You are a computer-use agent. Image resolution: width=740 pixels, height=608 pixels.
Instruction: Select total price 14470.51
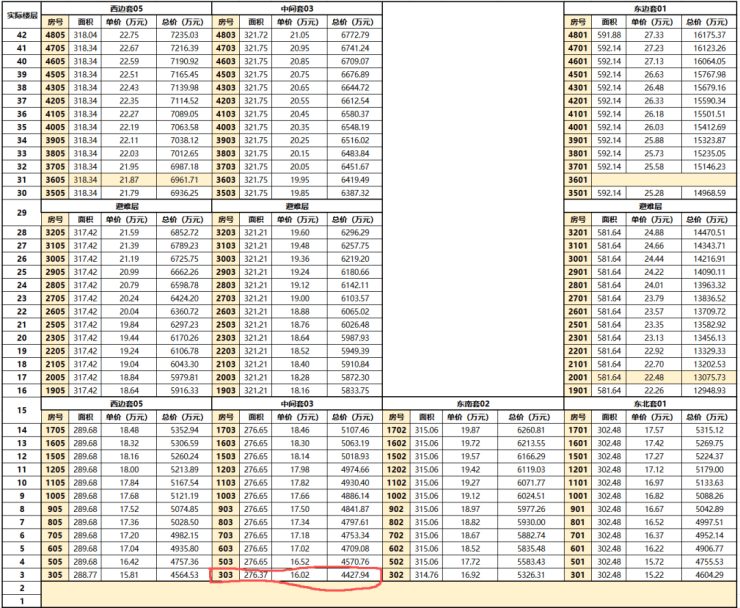(x=709, y=232)
